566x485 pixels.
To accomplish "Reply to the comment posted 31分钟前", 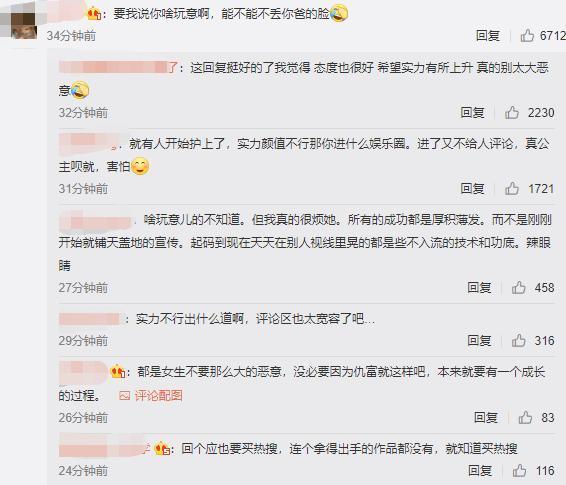I will tap(472, 188).
